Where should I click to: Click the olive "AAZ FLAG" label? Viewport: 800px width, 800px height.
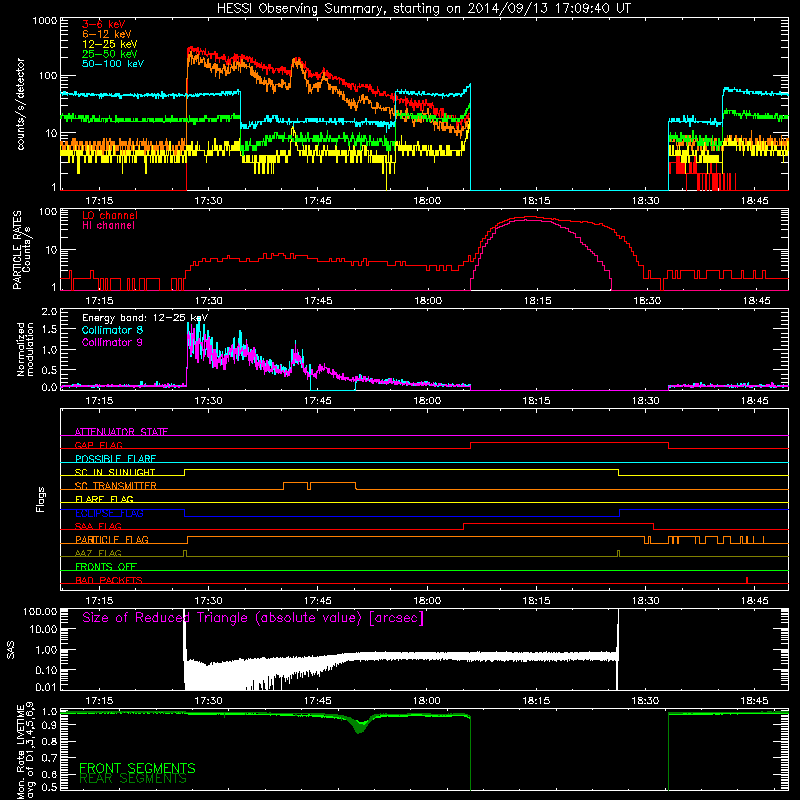[98, 553]
